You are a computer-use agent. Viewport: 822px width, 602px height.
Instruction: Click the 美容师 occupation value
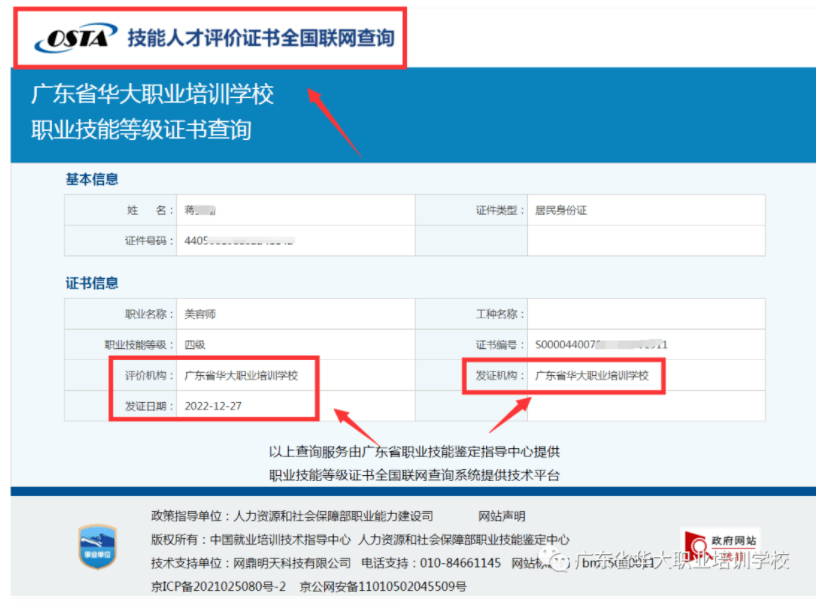(200, 314)
